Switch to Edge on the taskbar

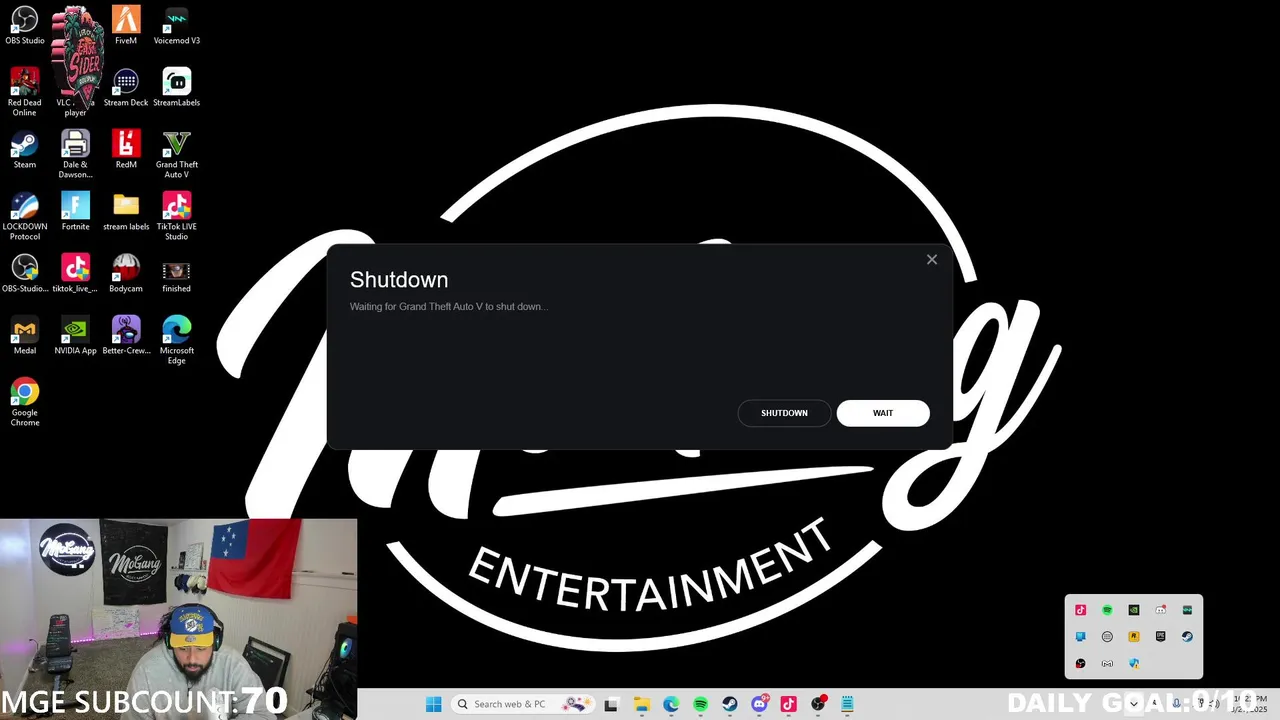[x=671, y=704]
